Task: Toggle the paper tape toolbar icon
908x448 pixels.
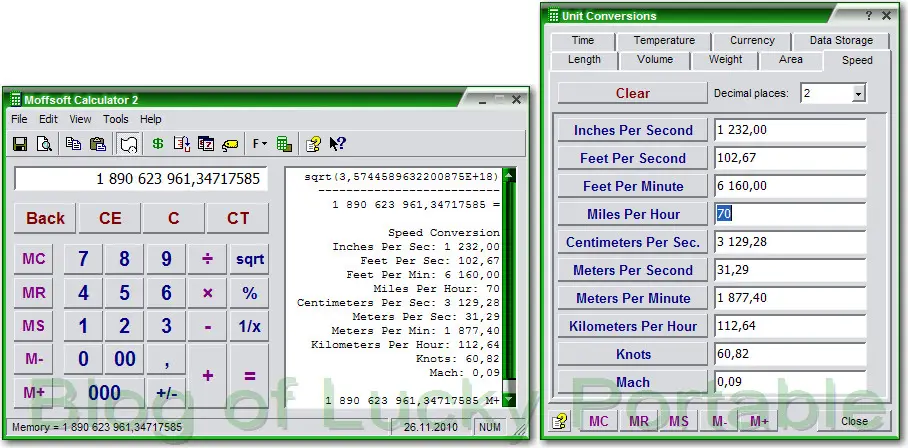Action: coord(128,144)
